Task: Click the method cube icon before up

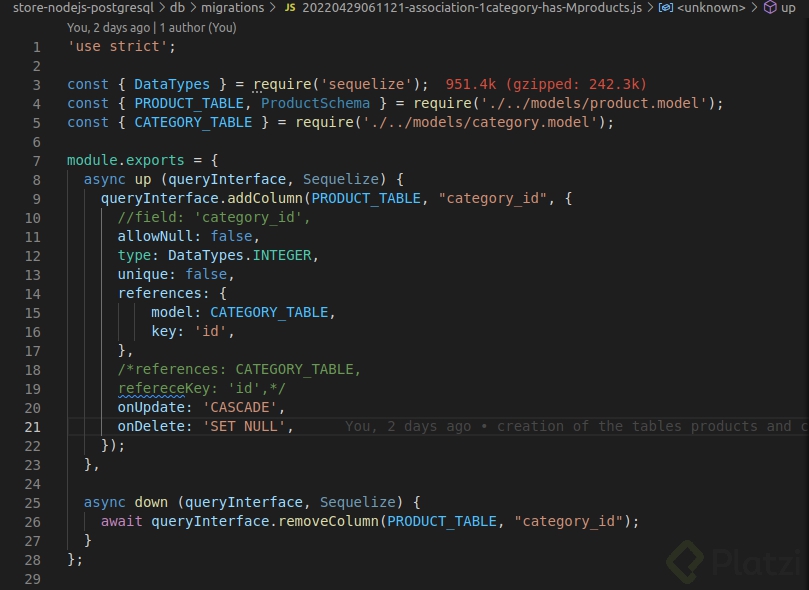Action: pos(770,7)
